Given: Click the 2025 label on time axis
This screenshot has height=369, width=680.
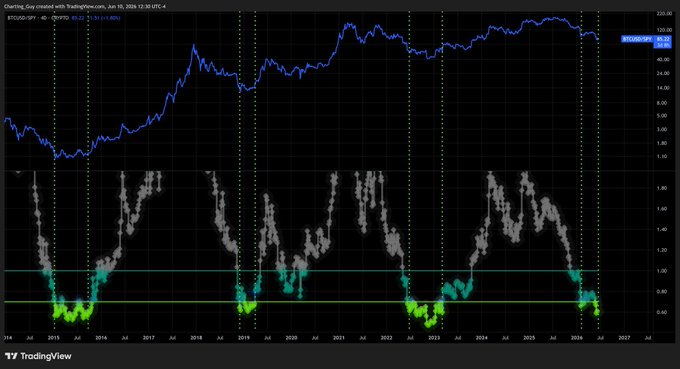Looking at the screenshot, I should click(529, 337).
